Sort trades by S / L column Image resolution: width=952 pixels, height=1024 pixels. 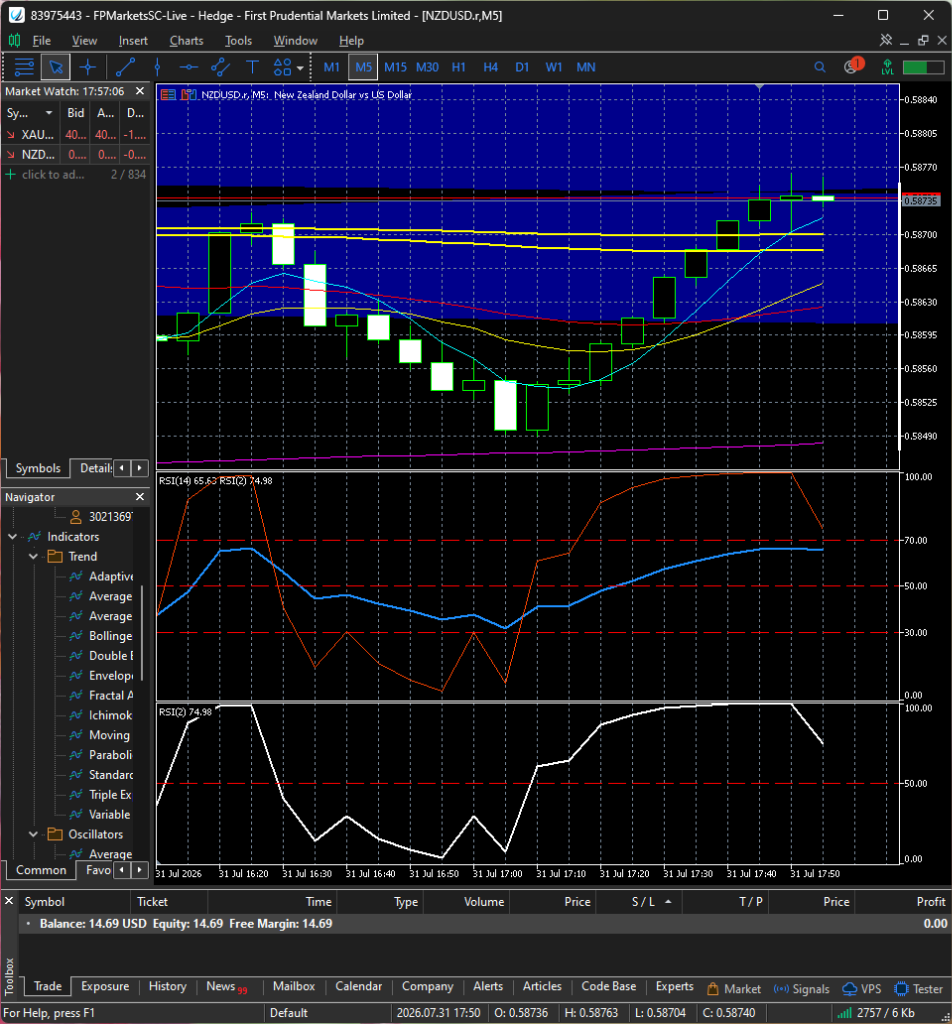click(x=643, y=902)
